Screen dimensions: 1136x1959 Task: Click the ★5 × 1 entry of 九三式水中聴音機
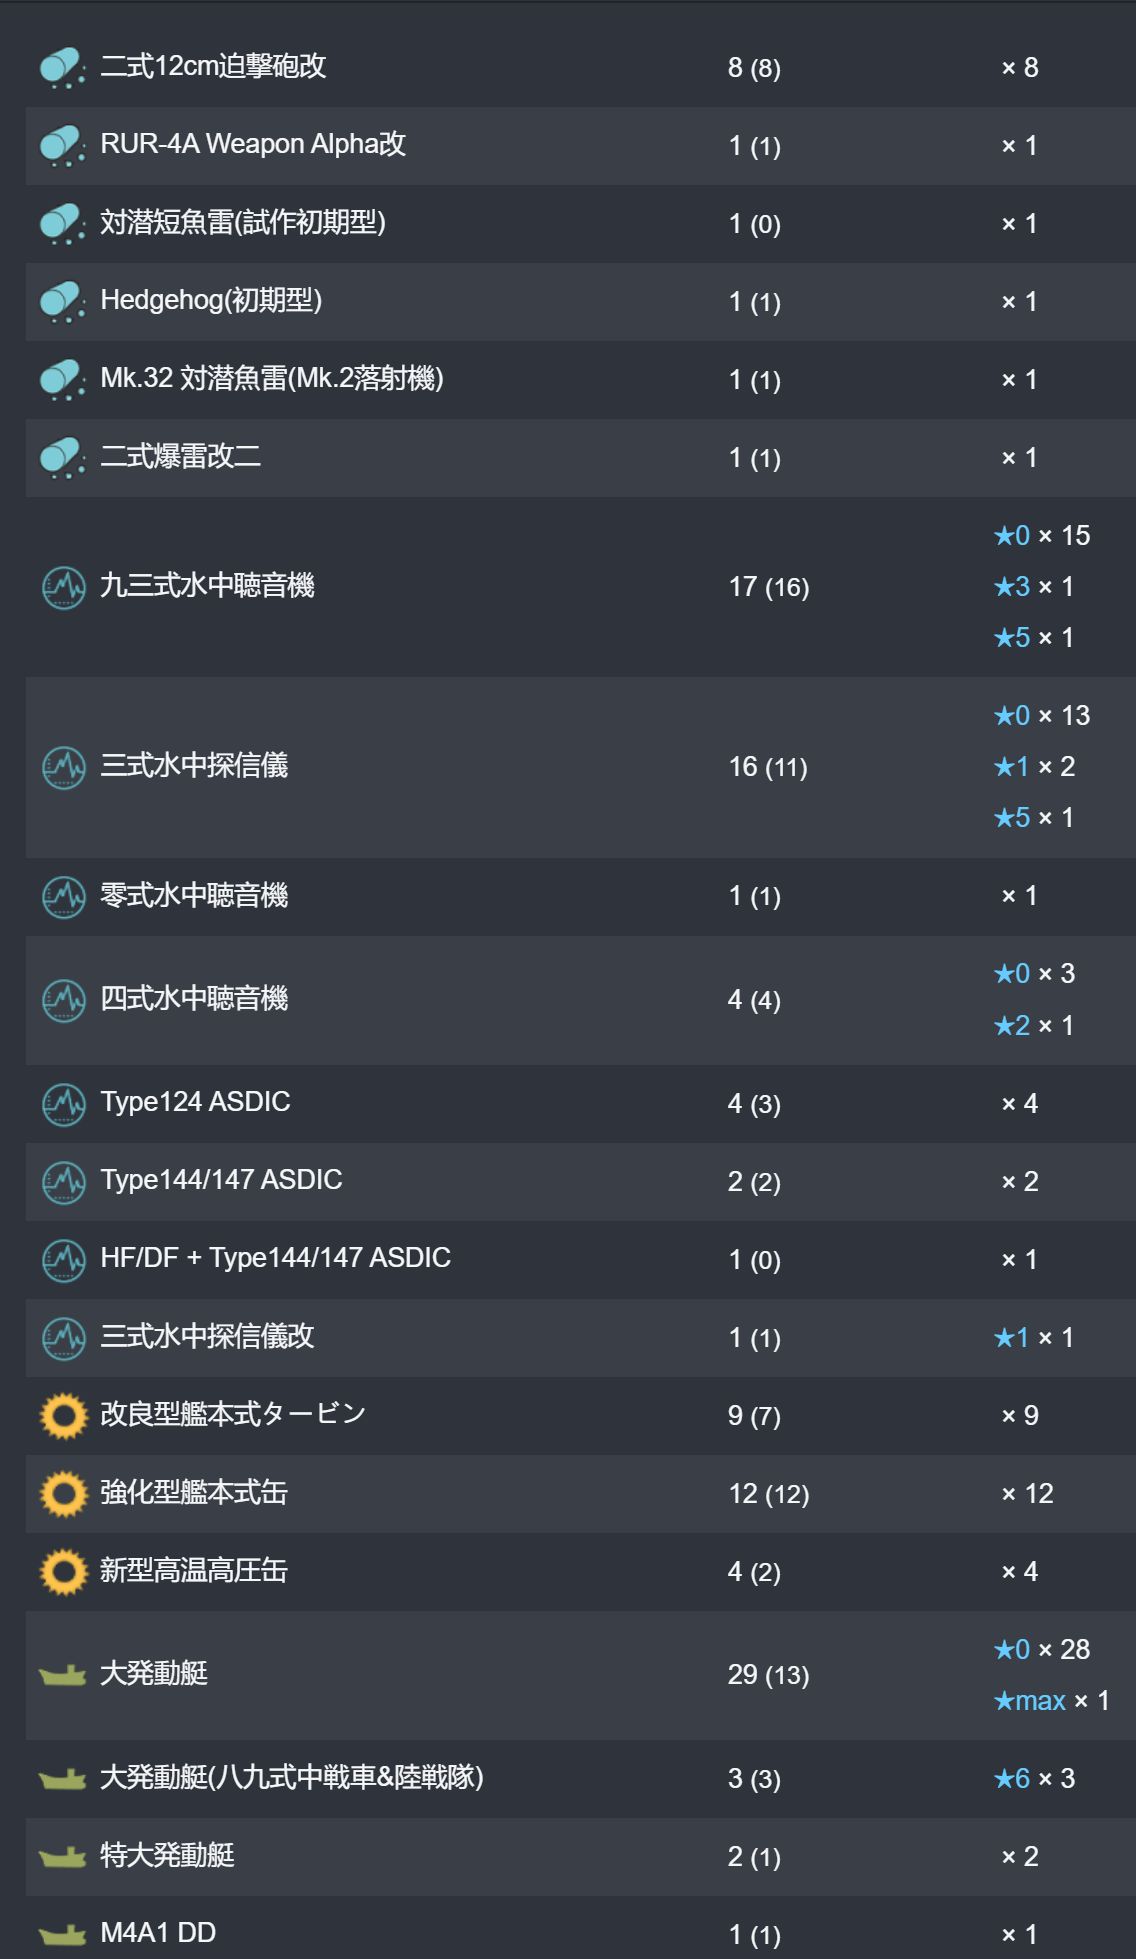pyautogui.click(x=1034, y=638)
